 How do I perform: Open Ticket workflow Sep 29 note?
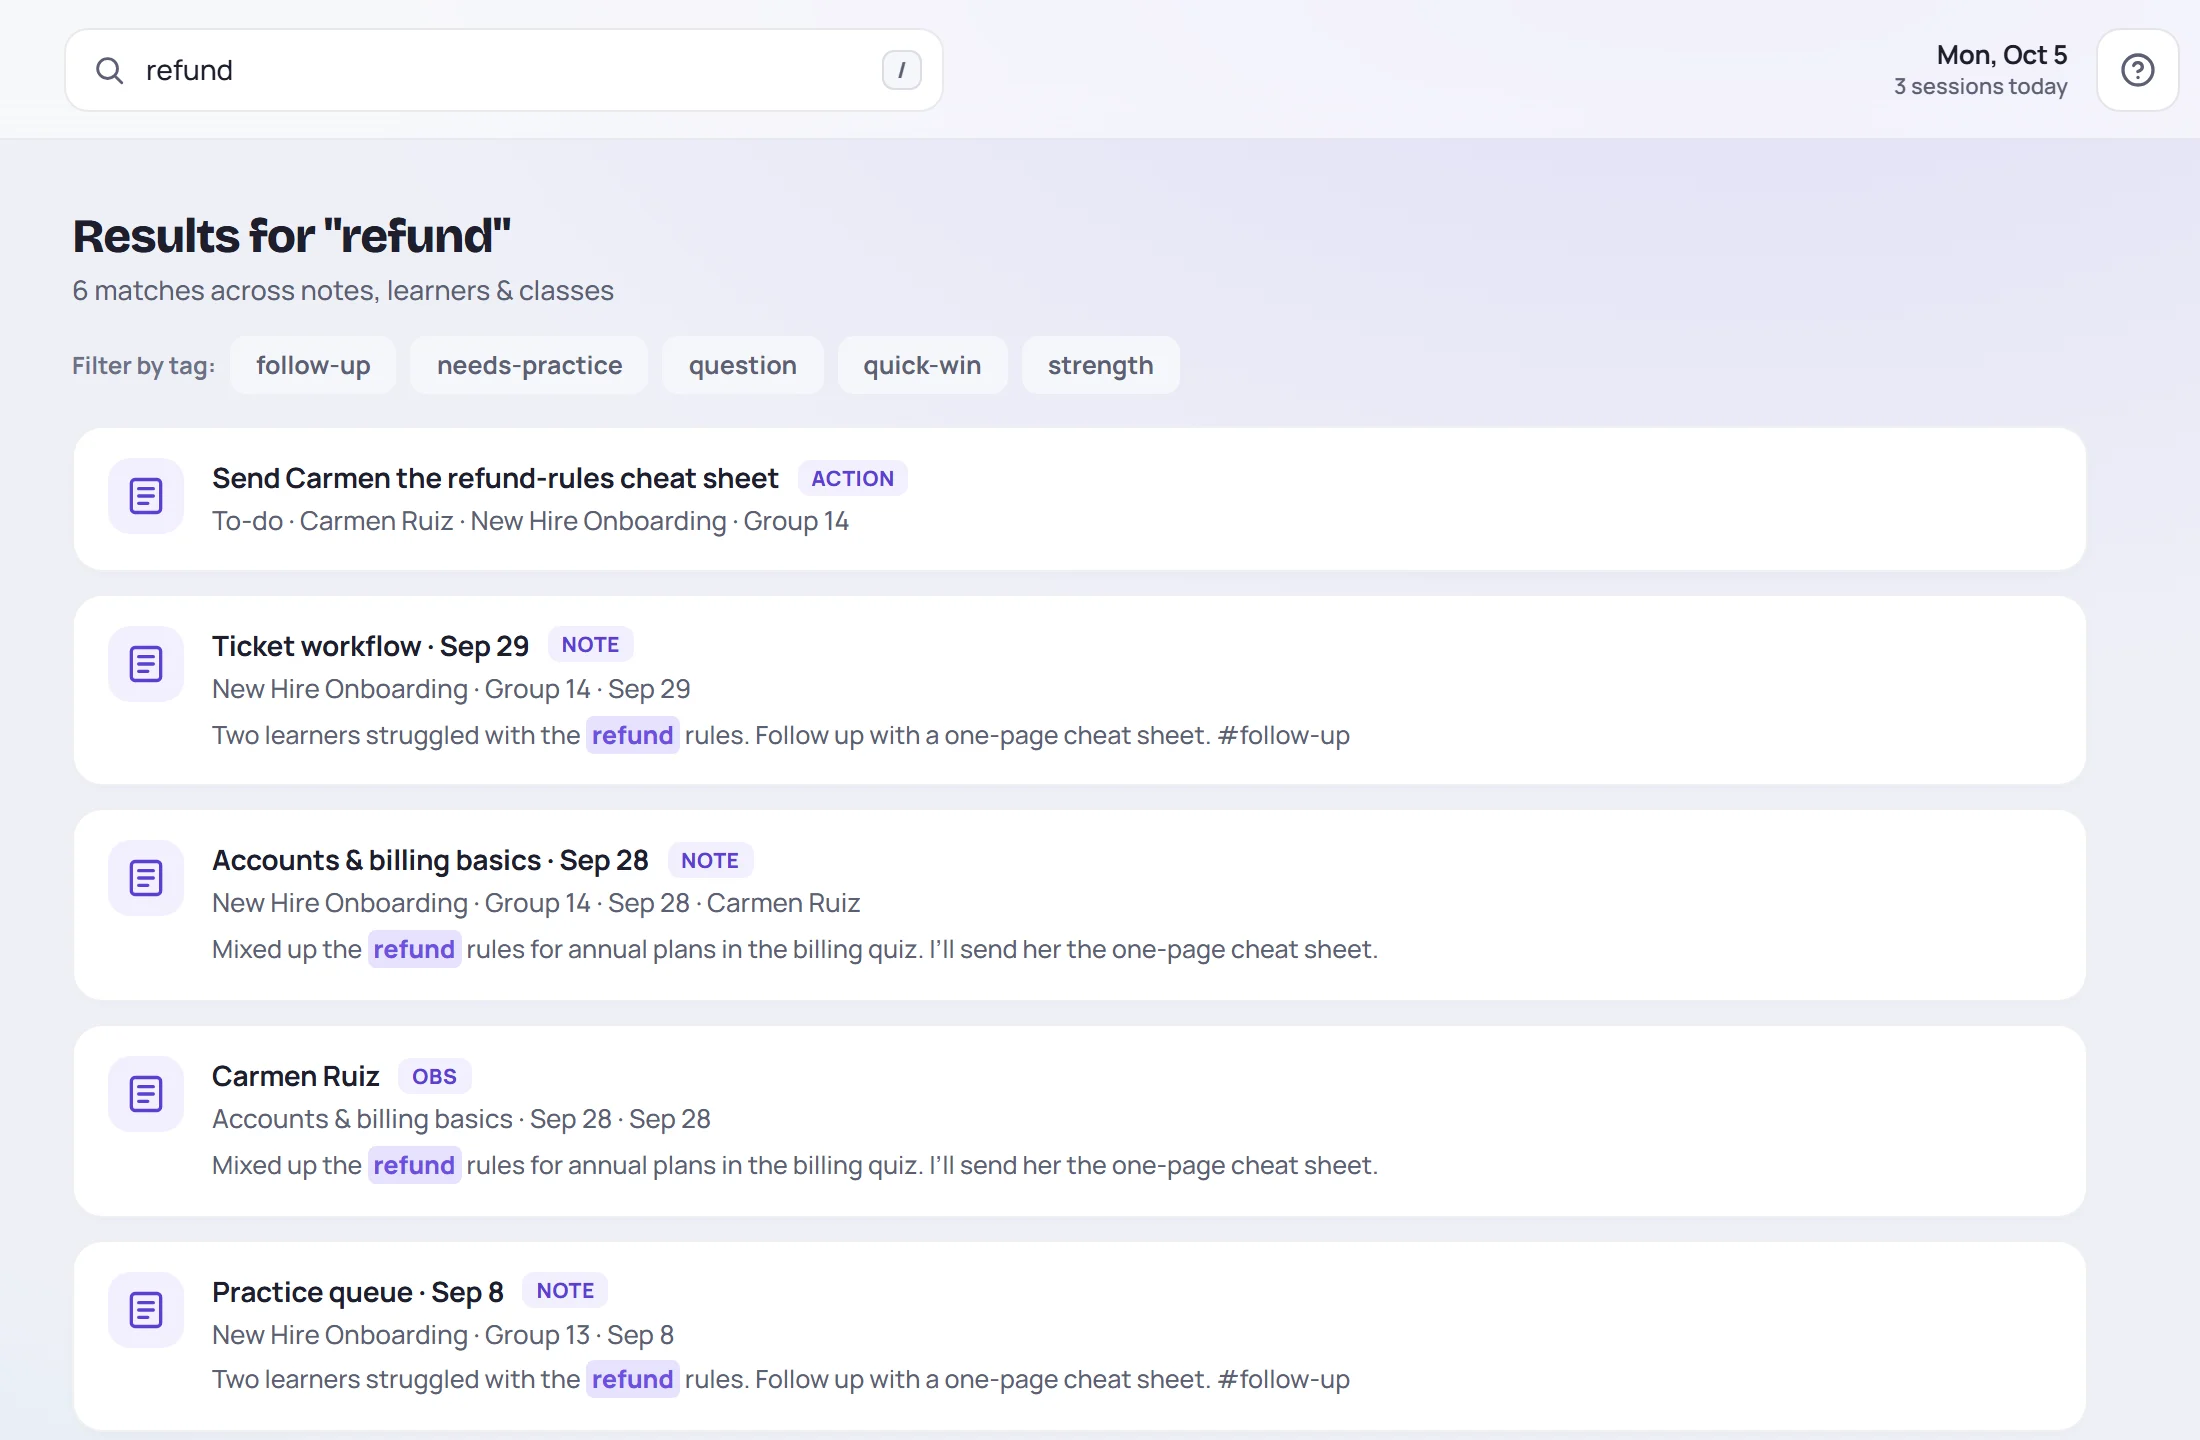1080,690
